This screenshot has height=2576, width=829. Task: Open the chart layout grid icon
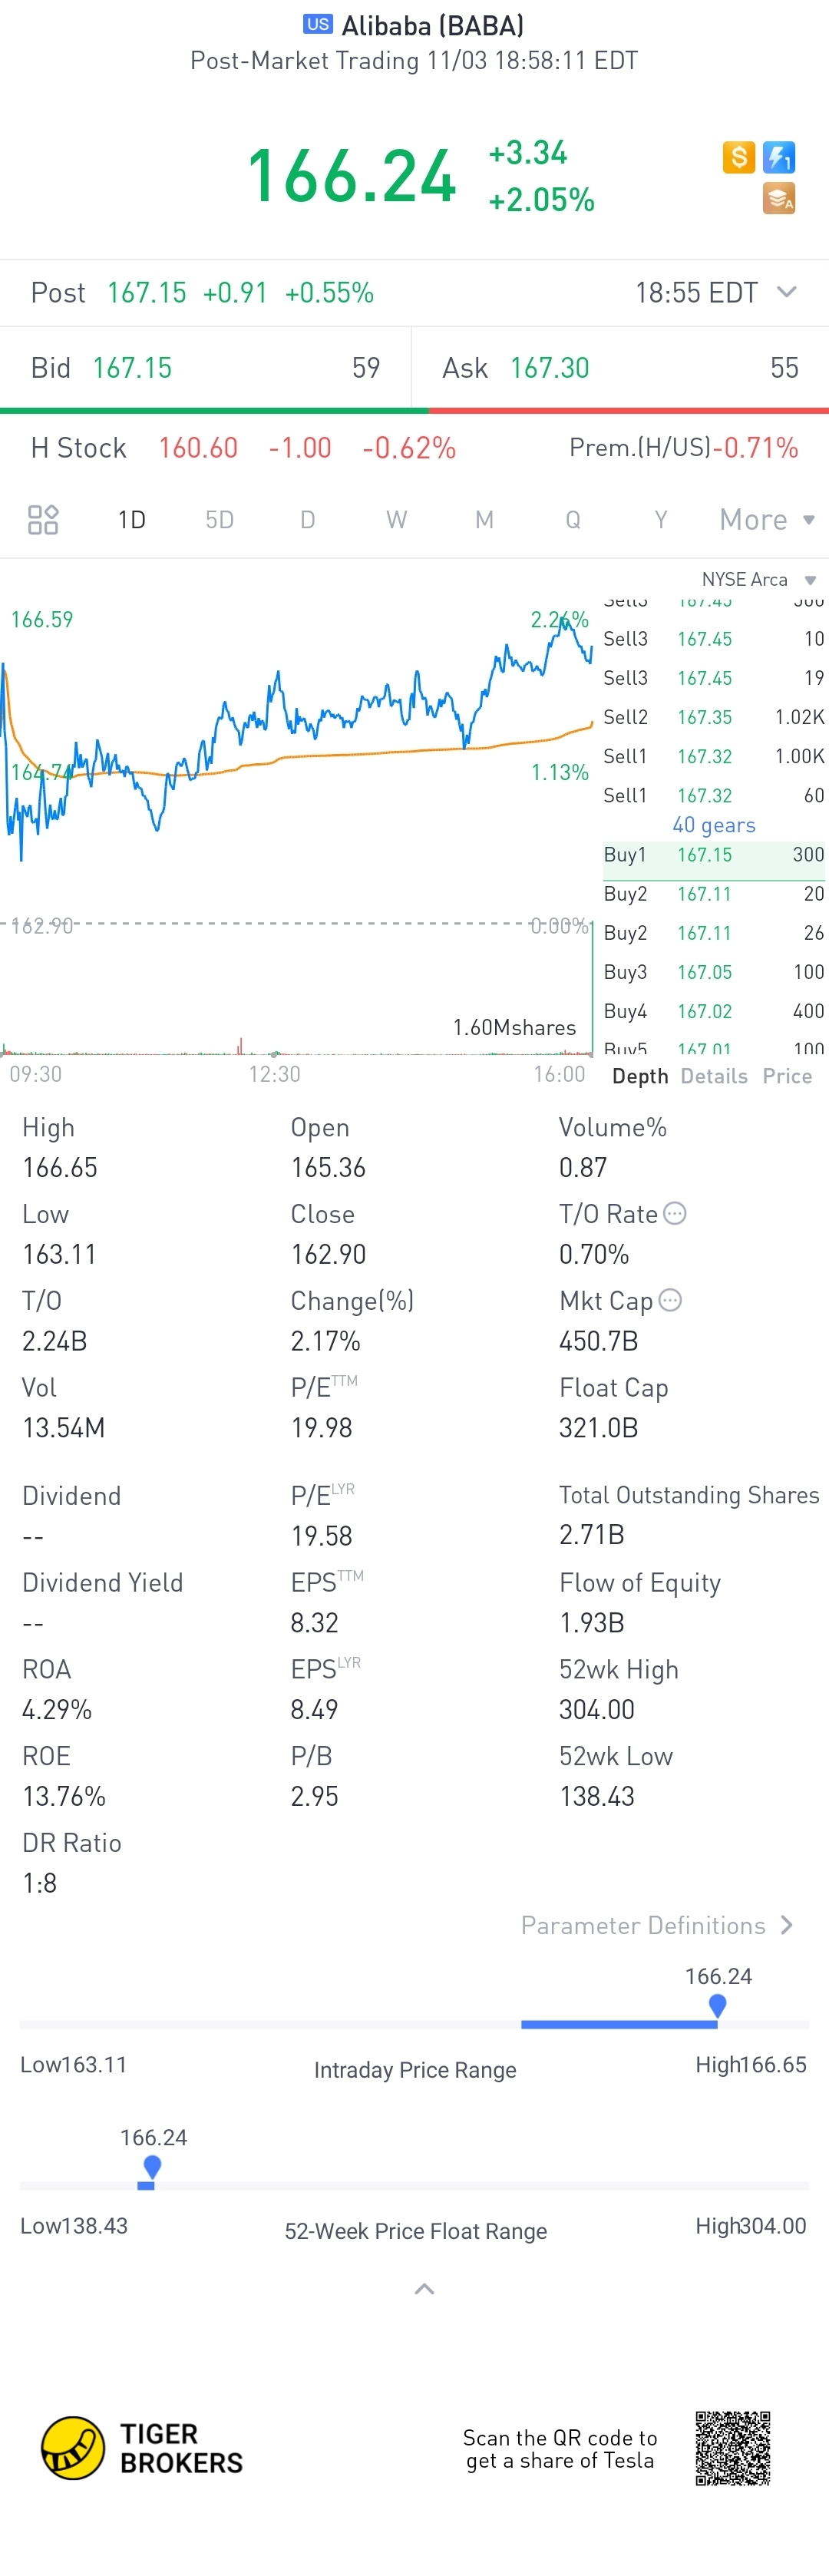43,519
